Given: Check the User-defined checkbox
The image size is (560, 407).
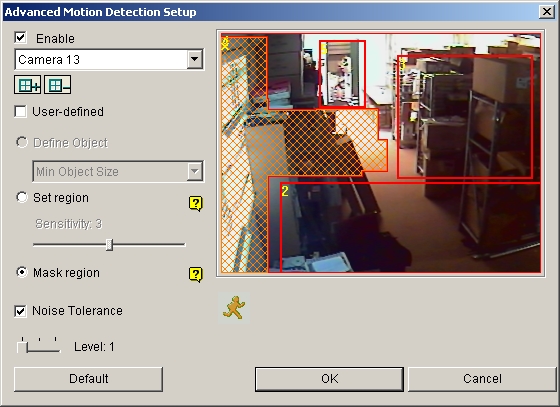Looking at the screenshot, I should point(20,111).
